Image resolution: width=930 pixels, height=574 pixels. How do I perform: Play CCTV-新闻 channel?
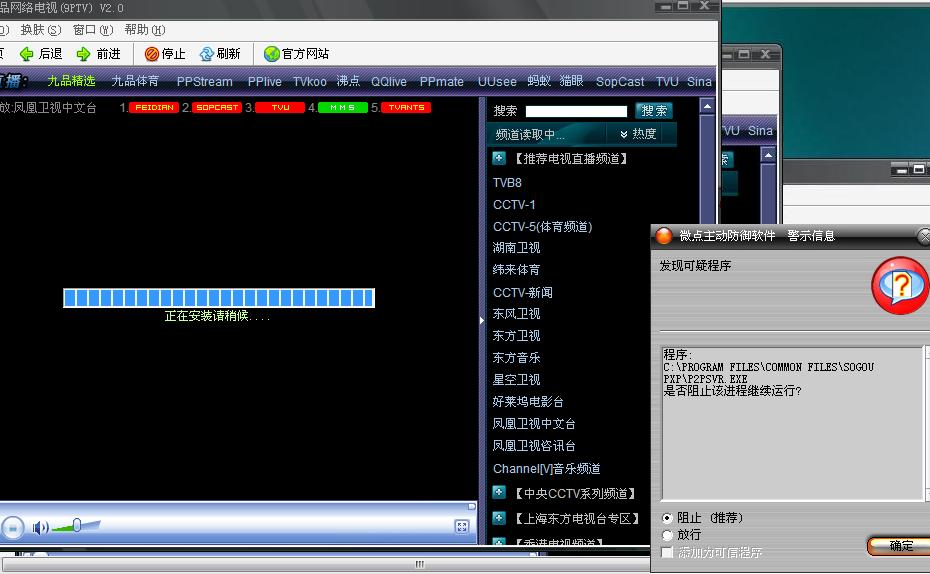(523, 292)
